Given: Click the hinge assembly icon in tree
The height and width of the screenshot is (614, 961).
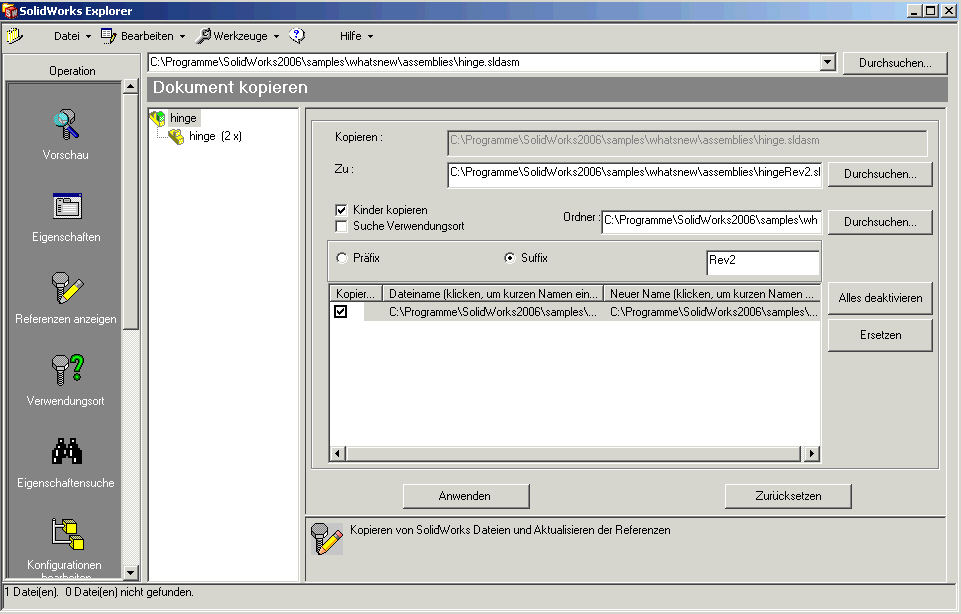Looking at the screenshot, I should pyautogui.click(x=158, y=118).
